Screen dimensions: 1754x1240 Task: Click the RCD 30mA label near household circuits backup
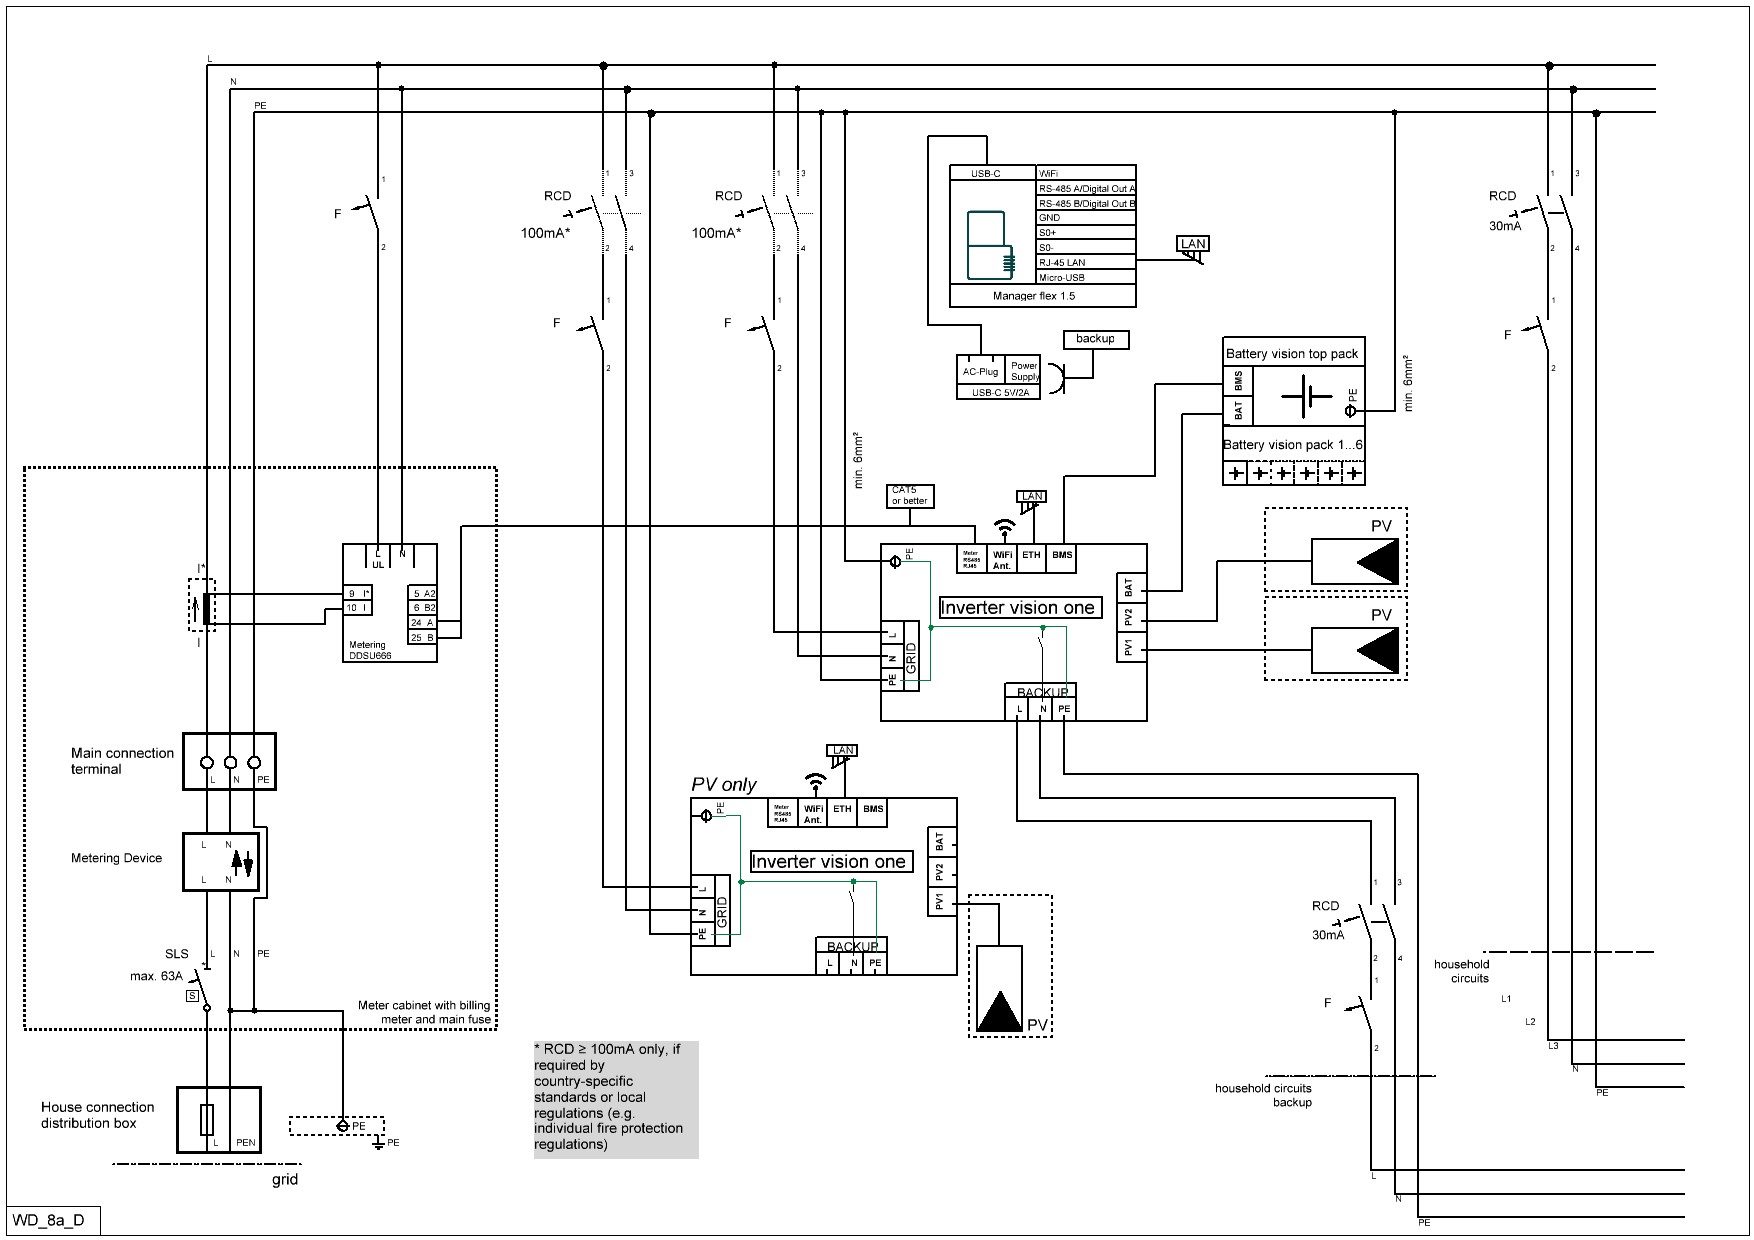click(x=1326, y=920)
